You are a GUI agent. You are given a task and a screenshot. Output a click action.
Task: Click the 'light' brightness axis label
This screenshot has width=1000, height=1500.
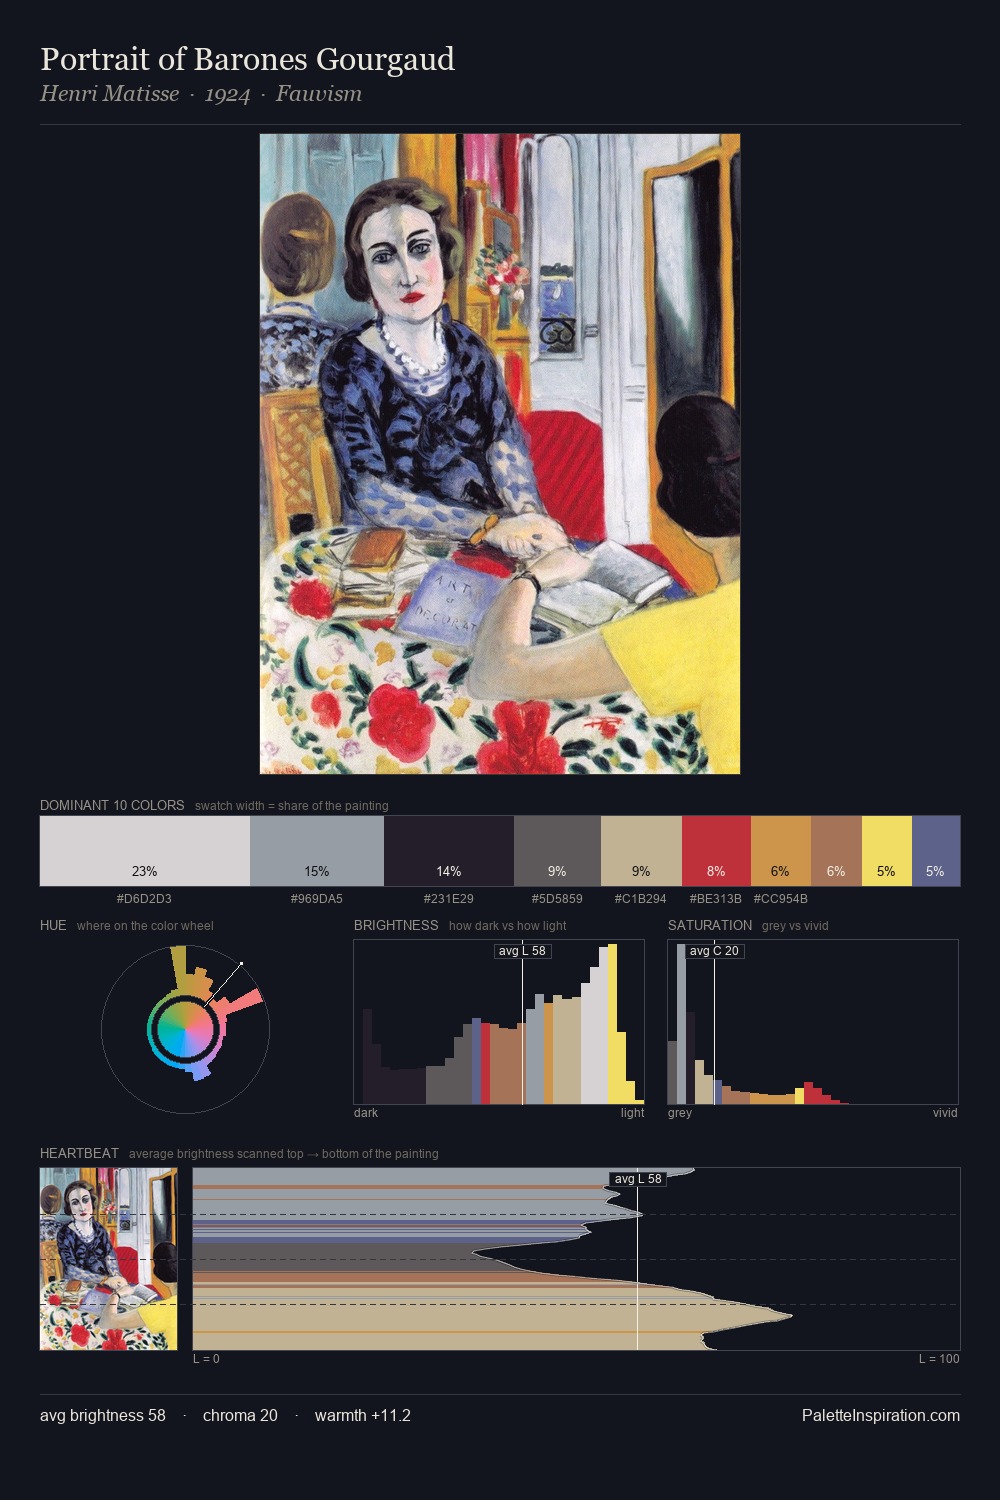633,1113
